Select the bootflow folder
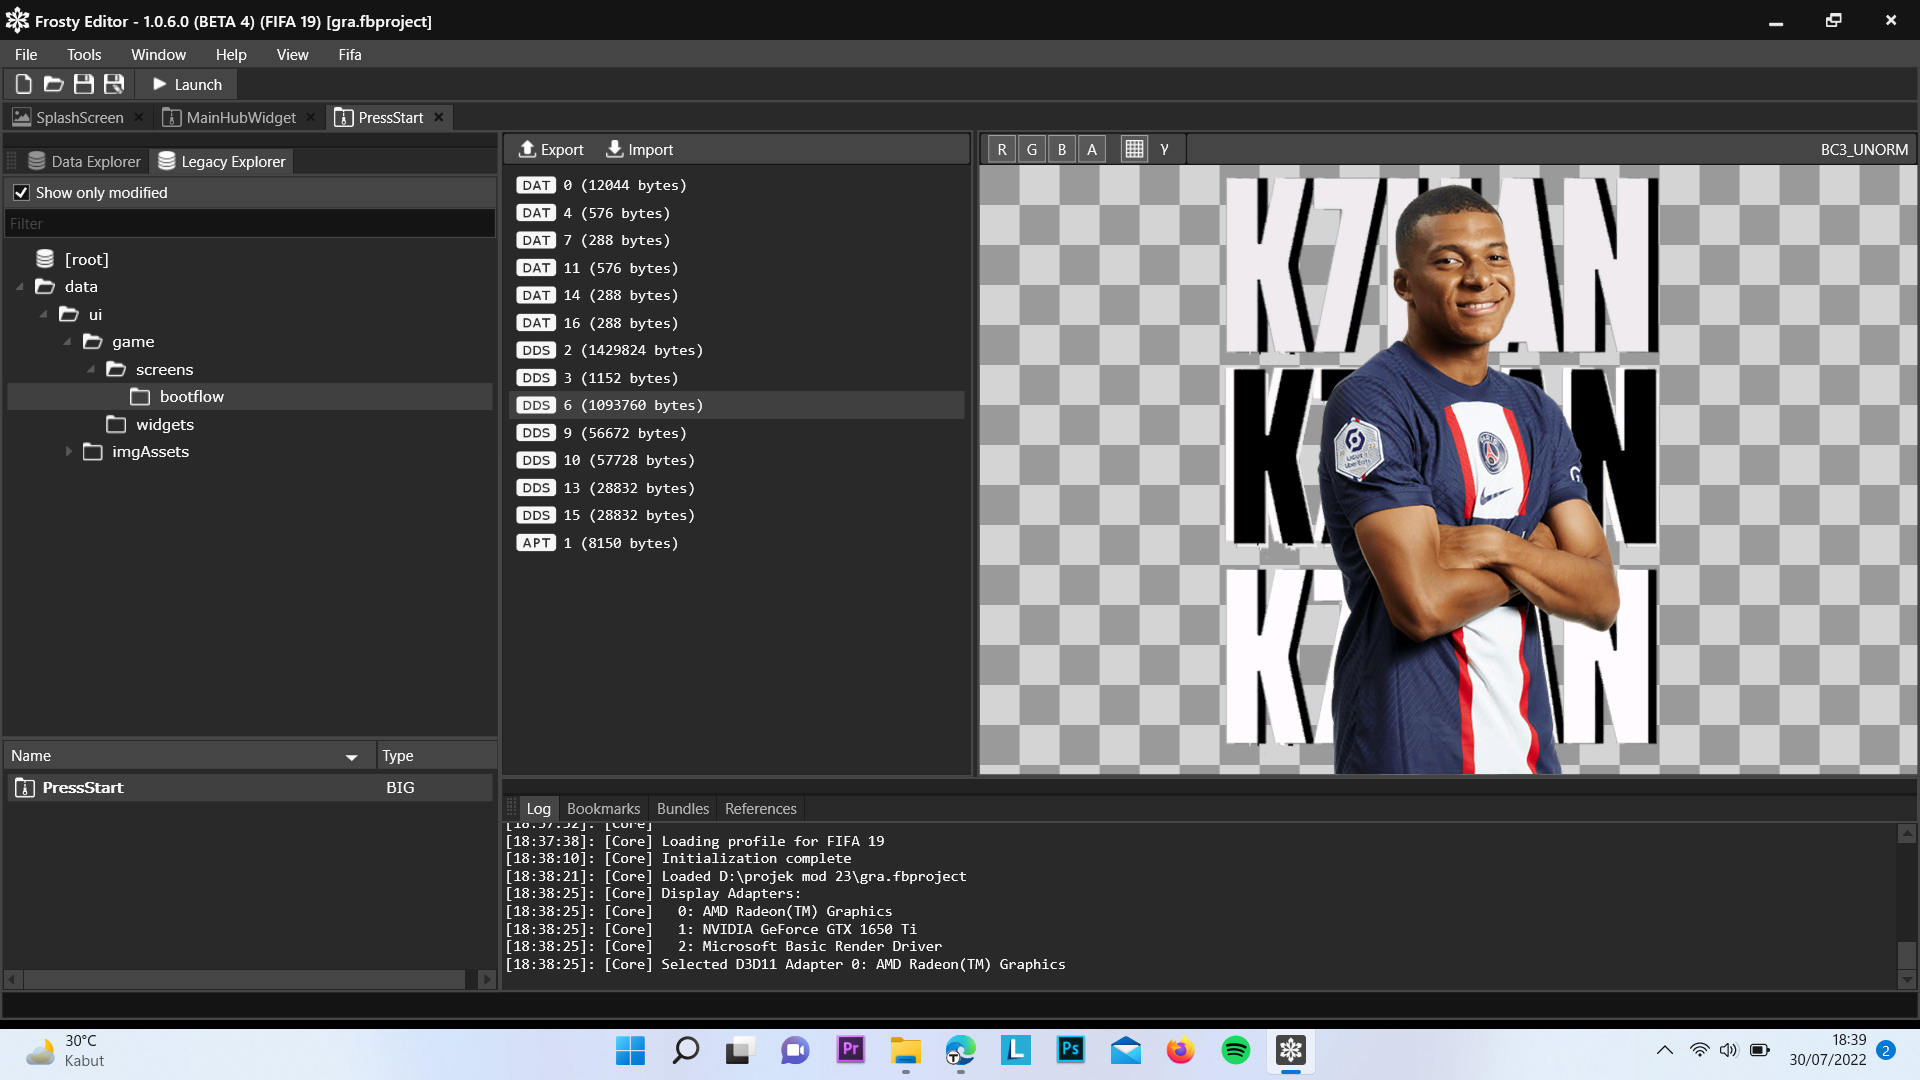The width and height of the screenshot is (1920, 1080). click(250, 397)
